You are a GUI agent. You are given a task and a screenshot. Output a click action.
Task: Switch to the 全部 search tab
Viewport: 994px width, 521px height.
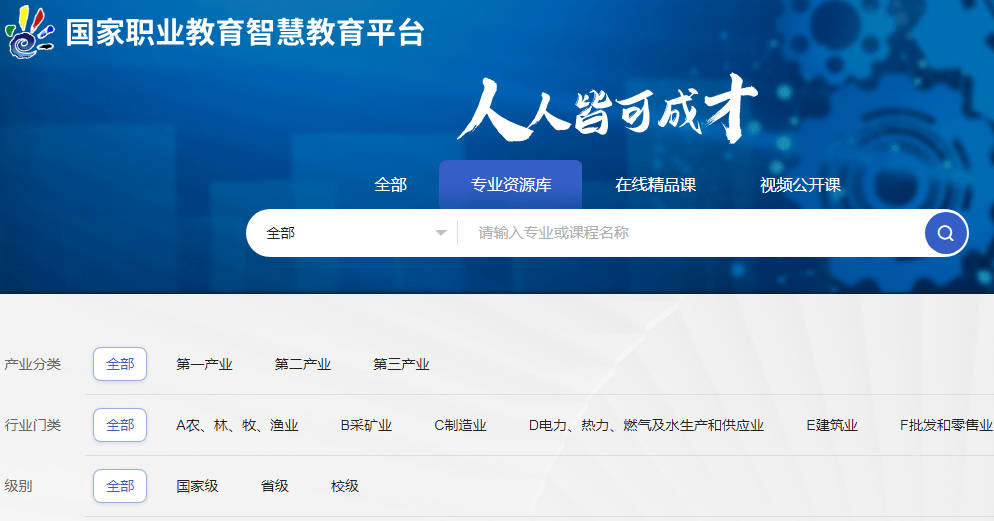click(x=390, y=185)
